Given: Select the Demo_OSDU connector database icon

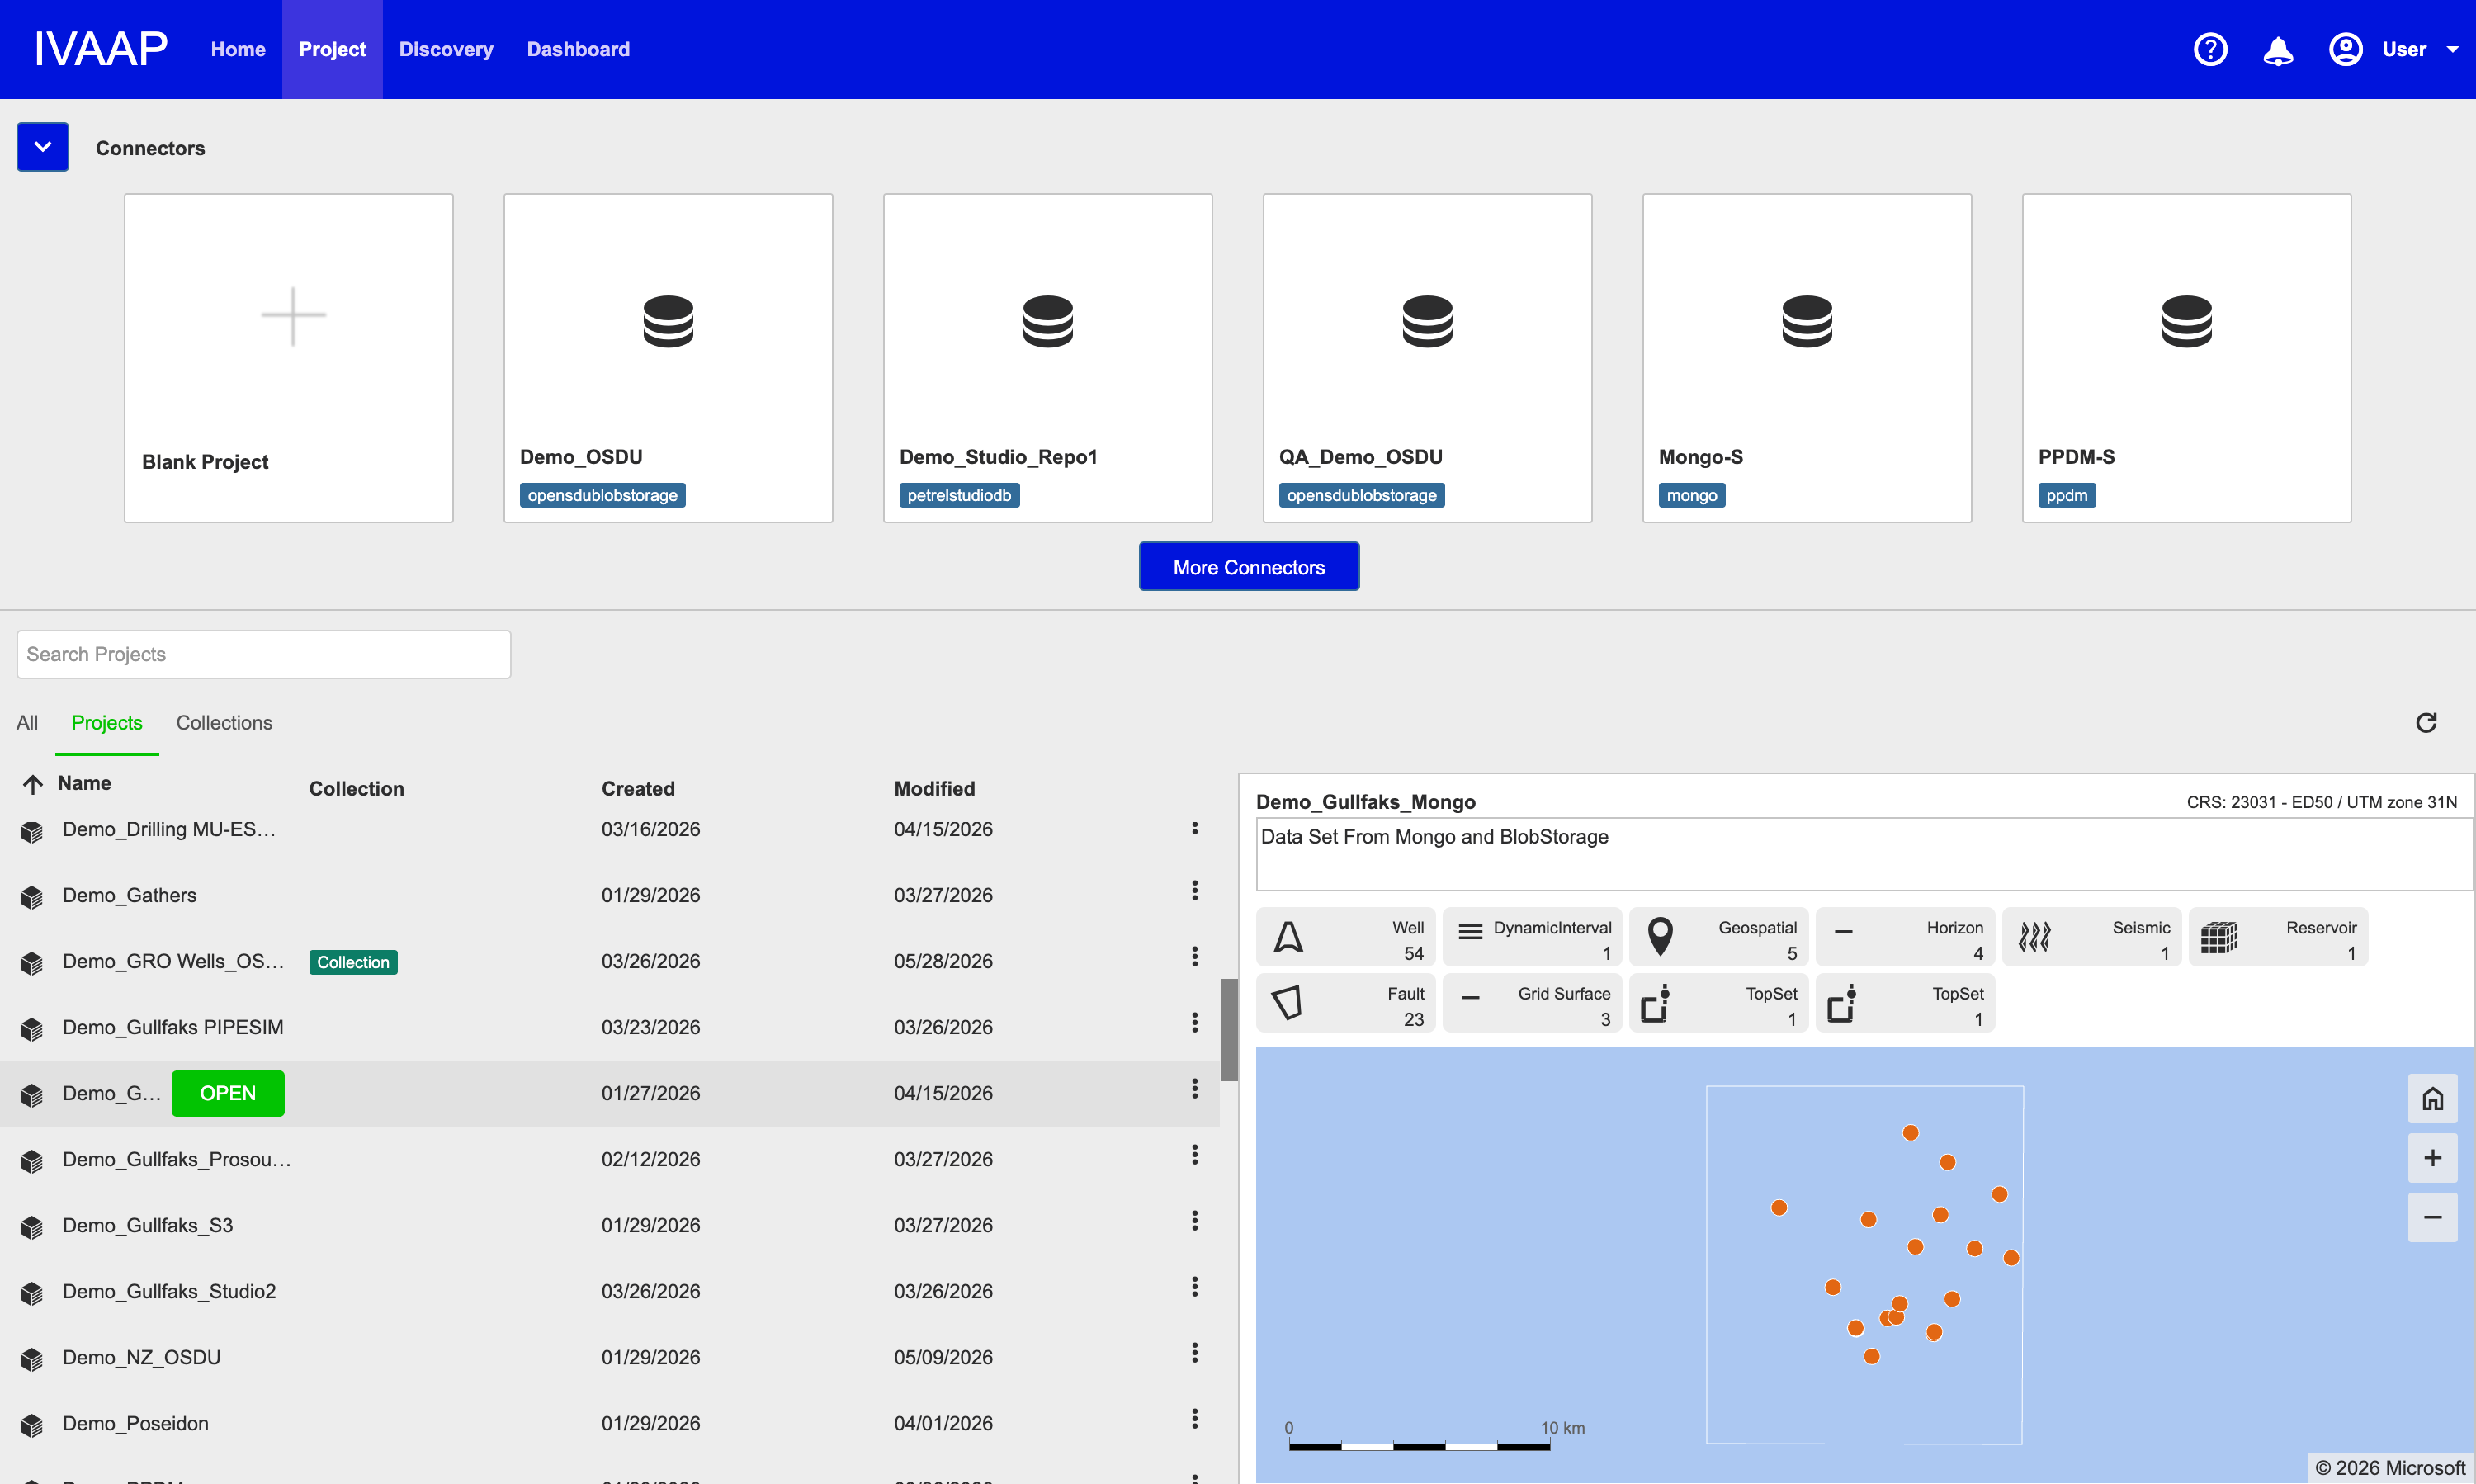Looking at the screenshot, I should pos(668,321).
